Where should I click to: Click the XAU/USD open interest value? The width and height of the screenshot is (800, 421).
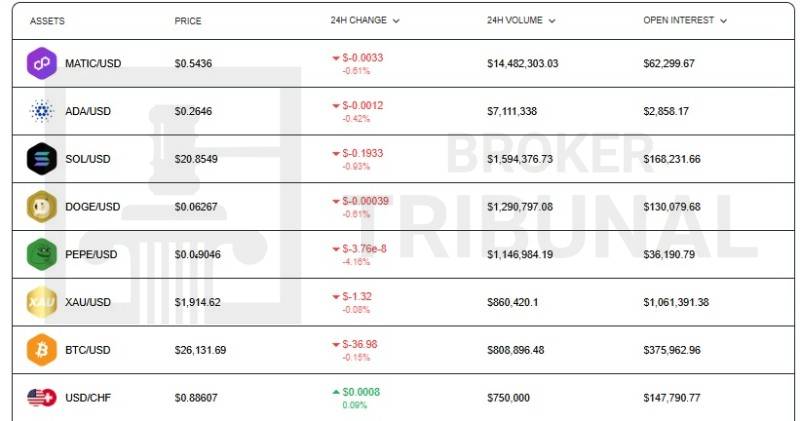(x=676, y=302)
